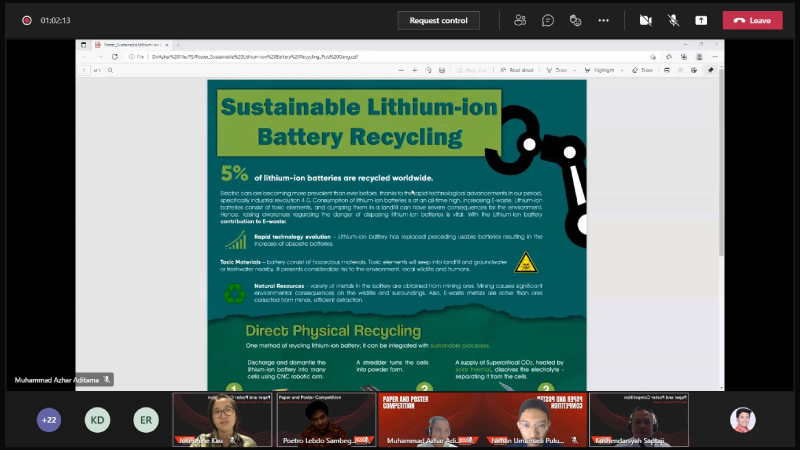Save the PDF document
This screenshot has width=800, height=450.
pyautogui.click(x=681, y=70)
